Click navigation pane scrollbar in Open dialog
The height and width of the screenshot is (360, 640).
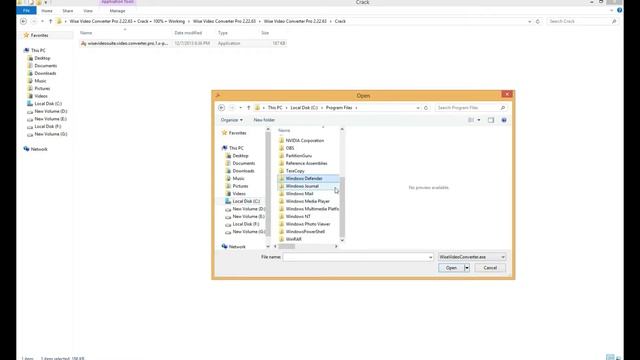pyautogui.click(x=268, y=184)
